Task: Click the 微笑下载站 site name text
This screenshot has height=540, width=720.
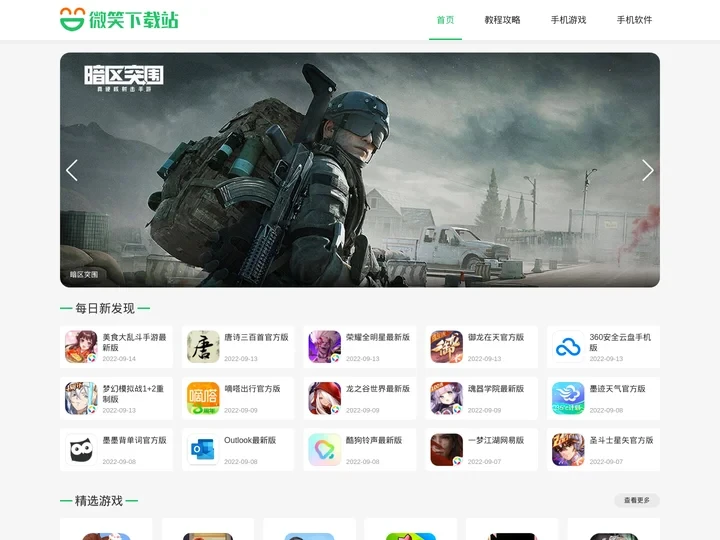Action: [x=134, y=20]
